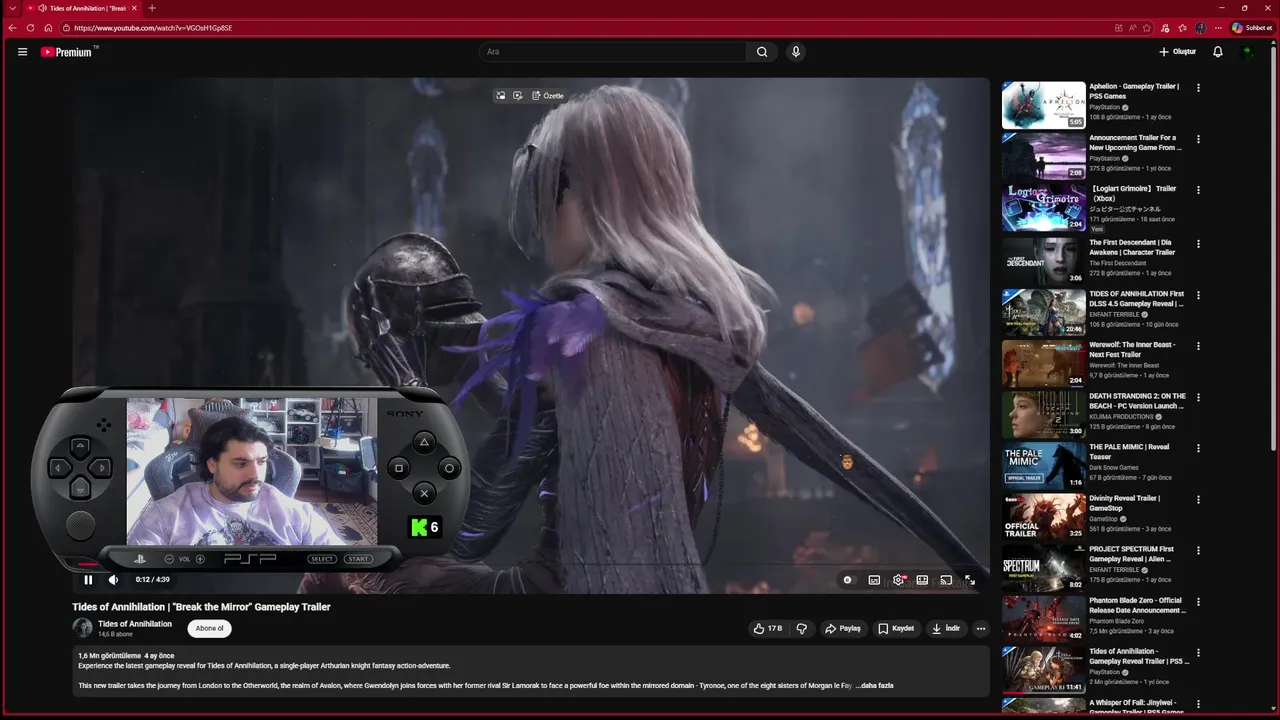
Task: Open the Edge profile picture
Action: pos(1200,28)
